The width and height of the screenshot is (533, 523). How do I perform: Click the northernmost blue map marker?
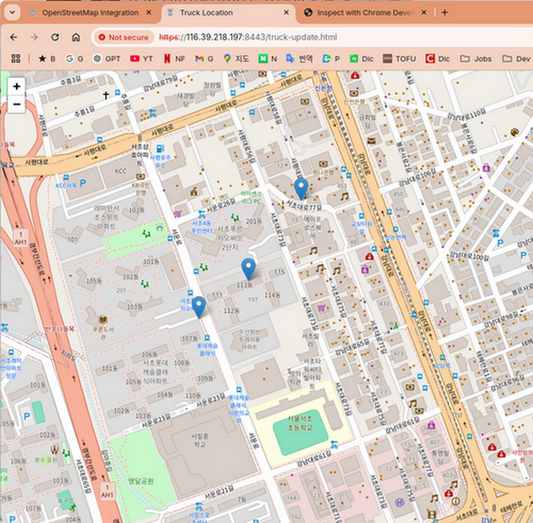coord(301,189)
